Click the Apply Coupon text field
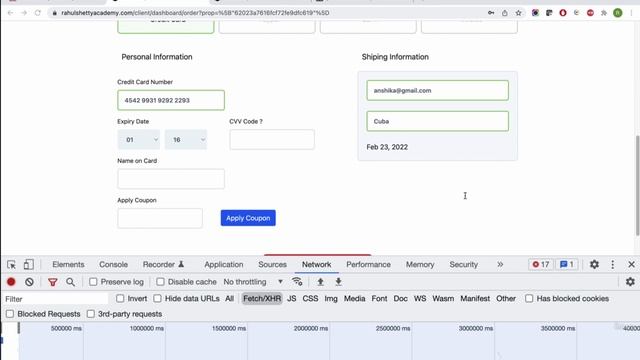Viewport: 640px width, 360px height. coord(160,218)
